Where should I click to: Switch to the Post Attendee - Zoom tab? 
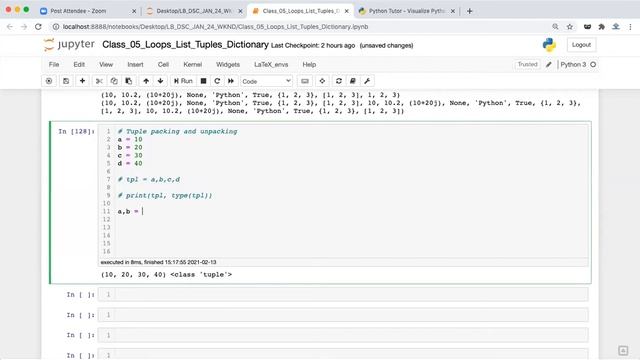click(x=78, y=11)
